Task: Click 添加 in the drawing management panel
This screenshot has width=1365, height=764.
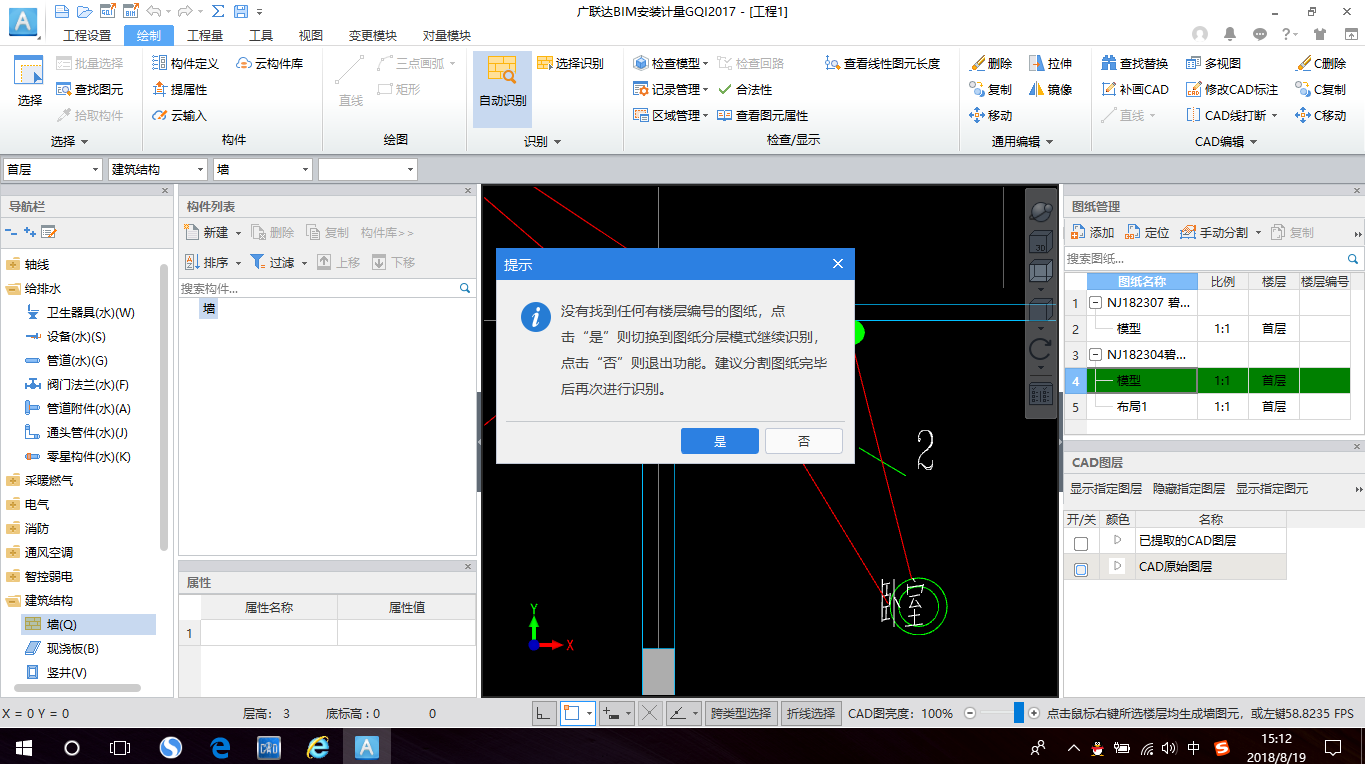Action: [x=1092, y=232]
